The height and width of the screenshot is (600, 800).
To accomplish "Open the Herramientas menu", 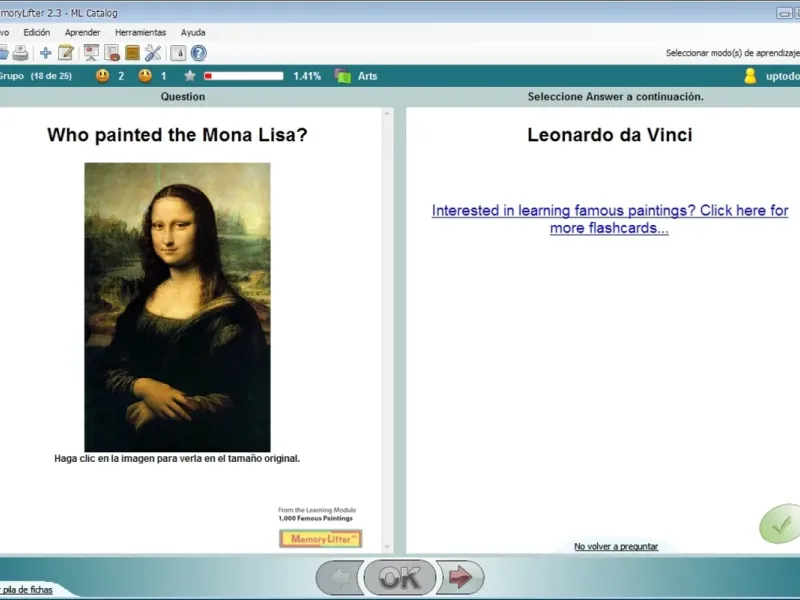I will coord(140,32).
